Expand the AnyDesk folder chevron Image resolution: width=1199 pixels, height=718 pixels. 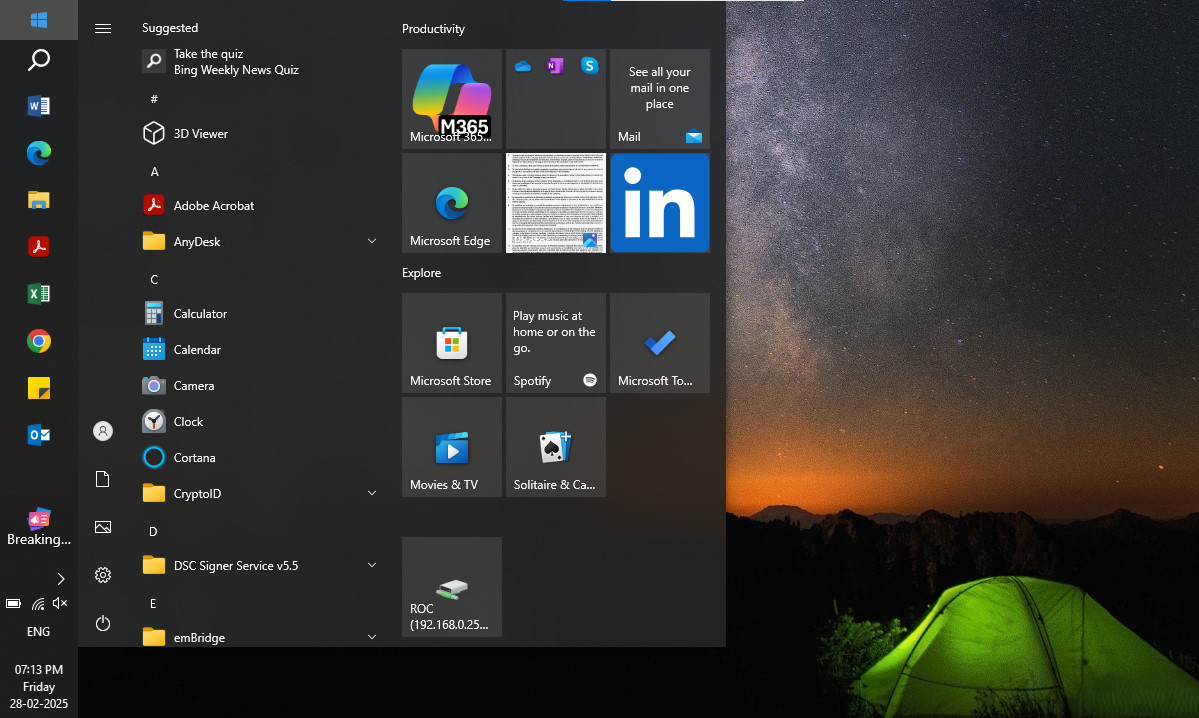[x=372, y=241]
